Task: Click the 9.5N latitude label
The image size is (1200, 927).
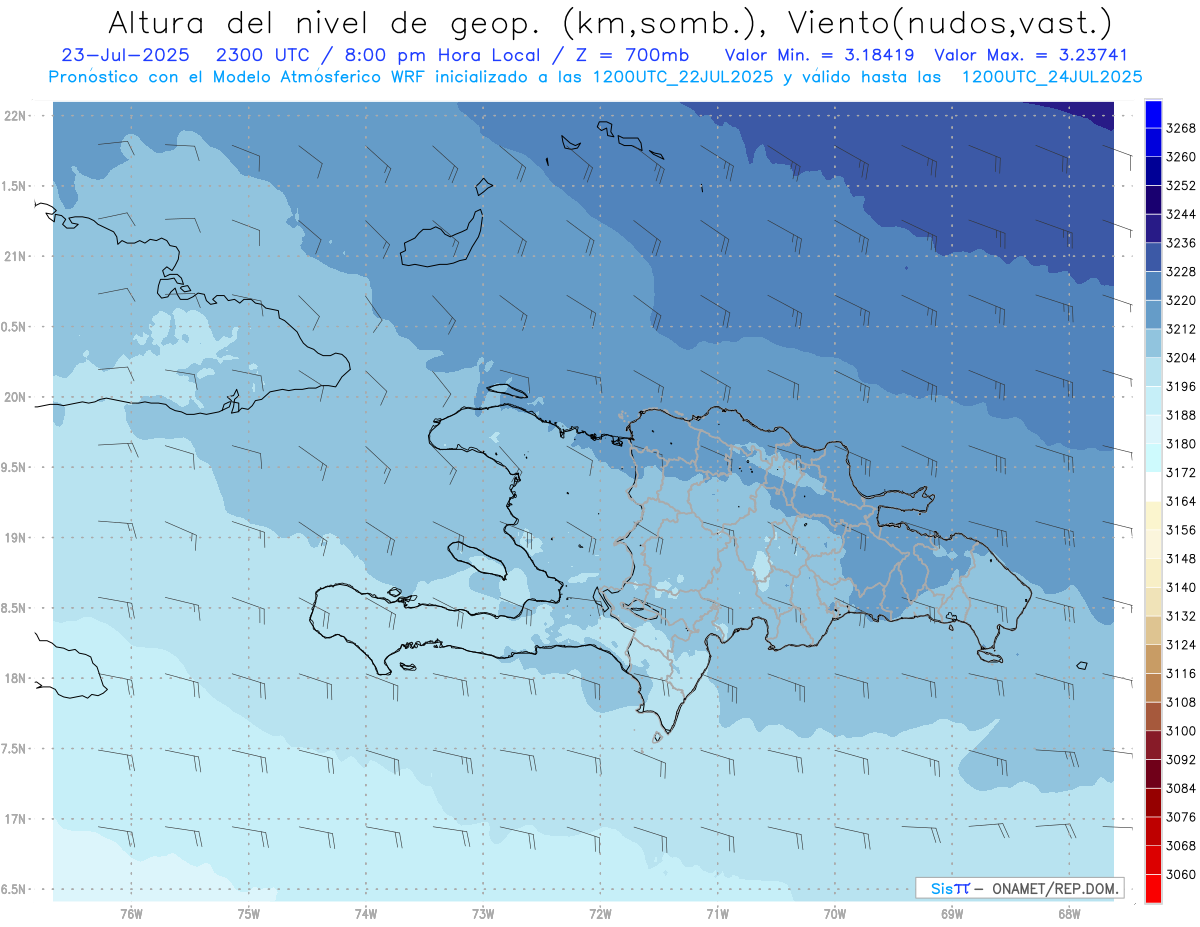Action: pos(13,467)
